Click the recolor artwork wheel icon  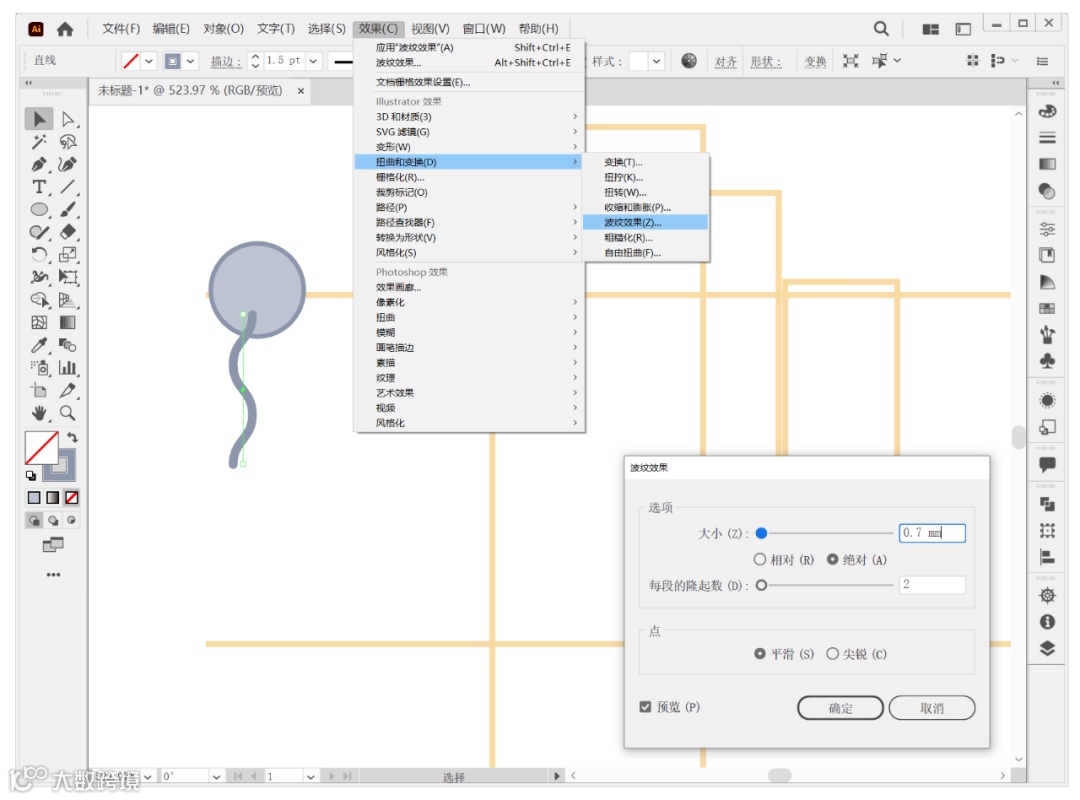pyautogui.click(x=689, y=61)
